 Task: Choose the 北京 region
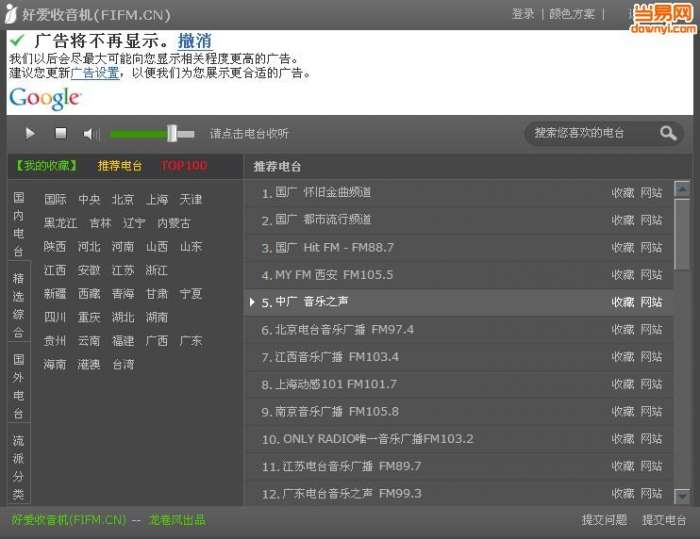123,199
